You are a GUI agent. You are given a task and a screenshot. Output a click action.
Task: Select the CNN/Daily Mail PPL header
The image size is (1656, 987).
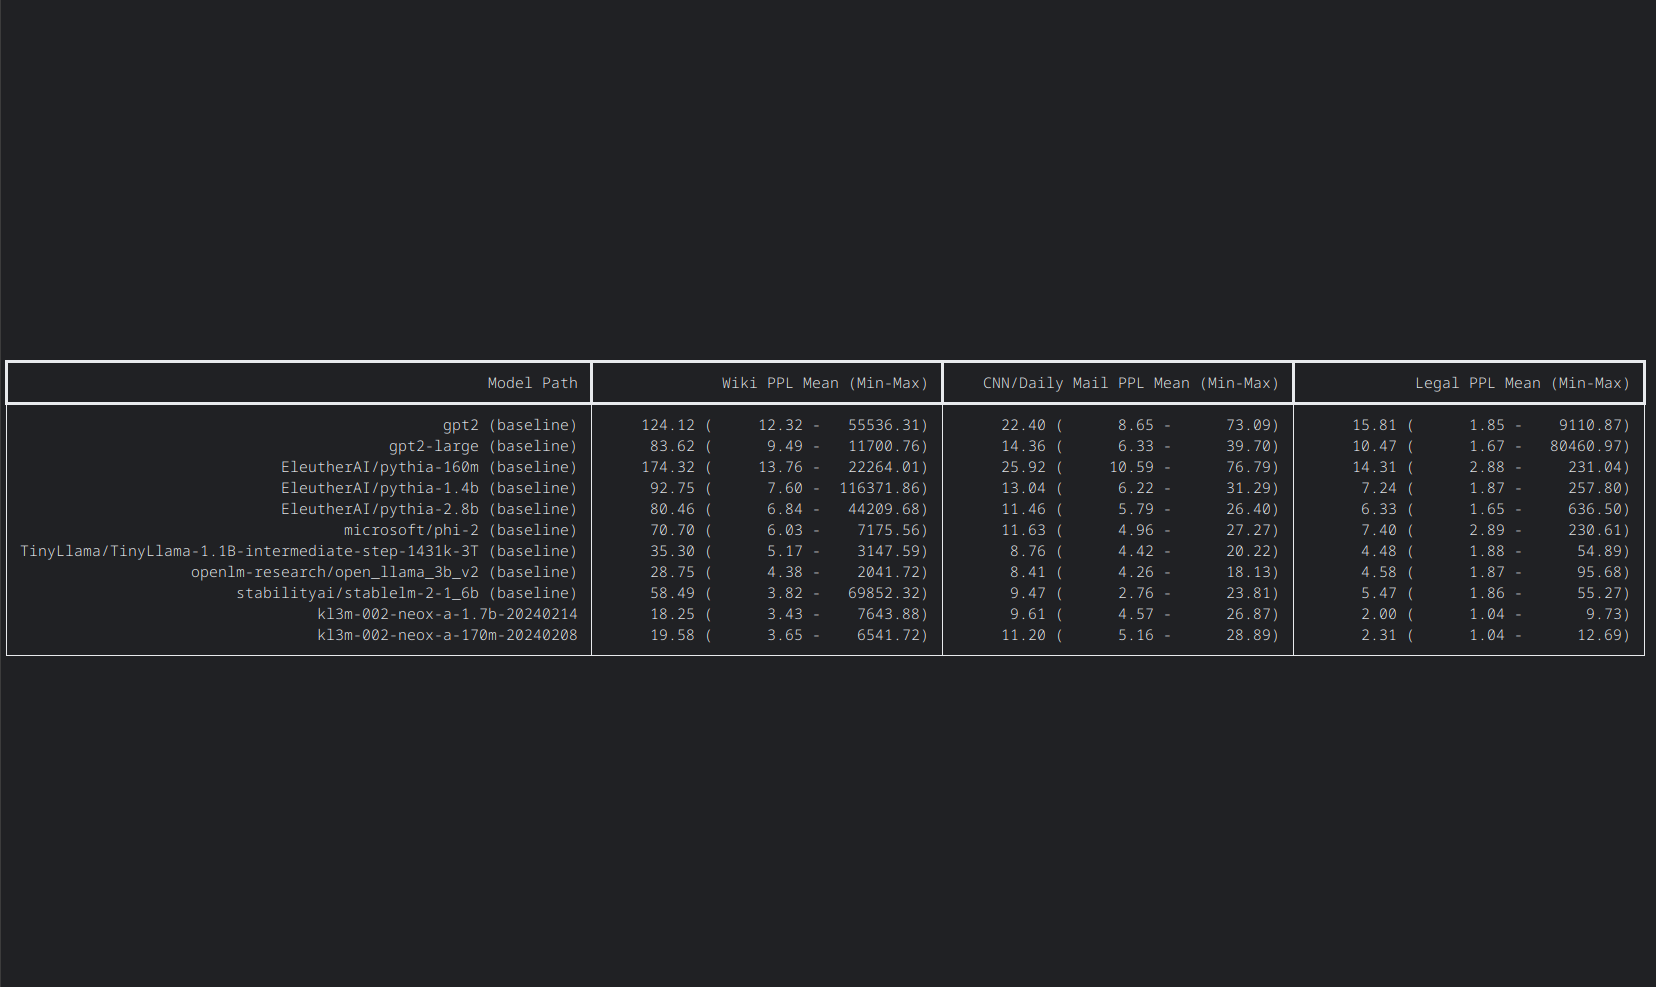(x=1129, y=382)
